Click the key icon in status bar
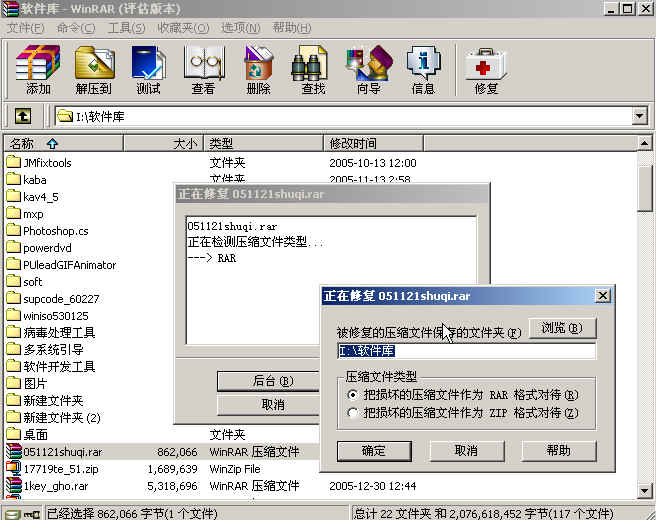Screen dimensions: 656x520 pos(31,514)
